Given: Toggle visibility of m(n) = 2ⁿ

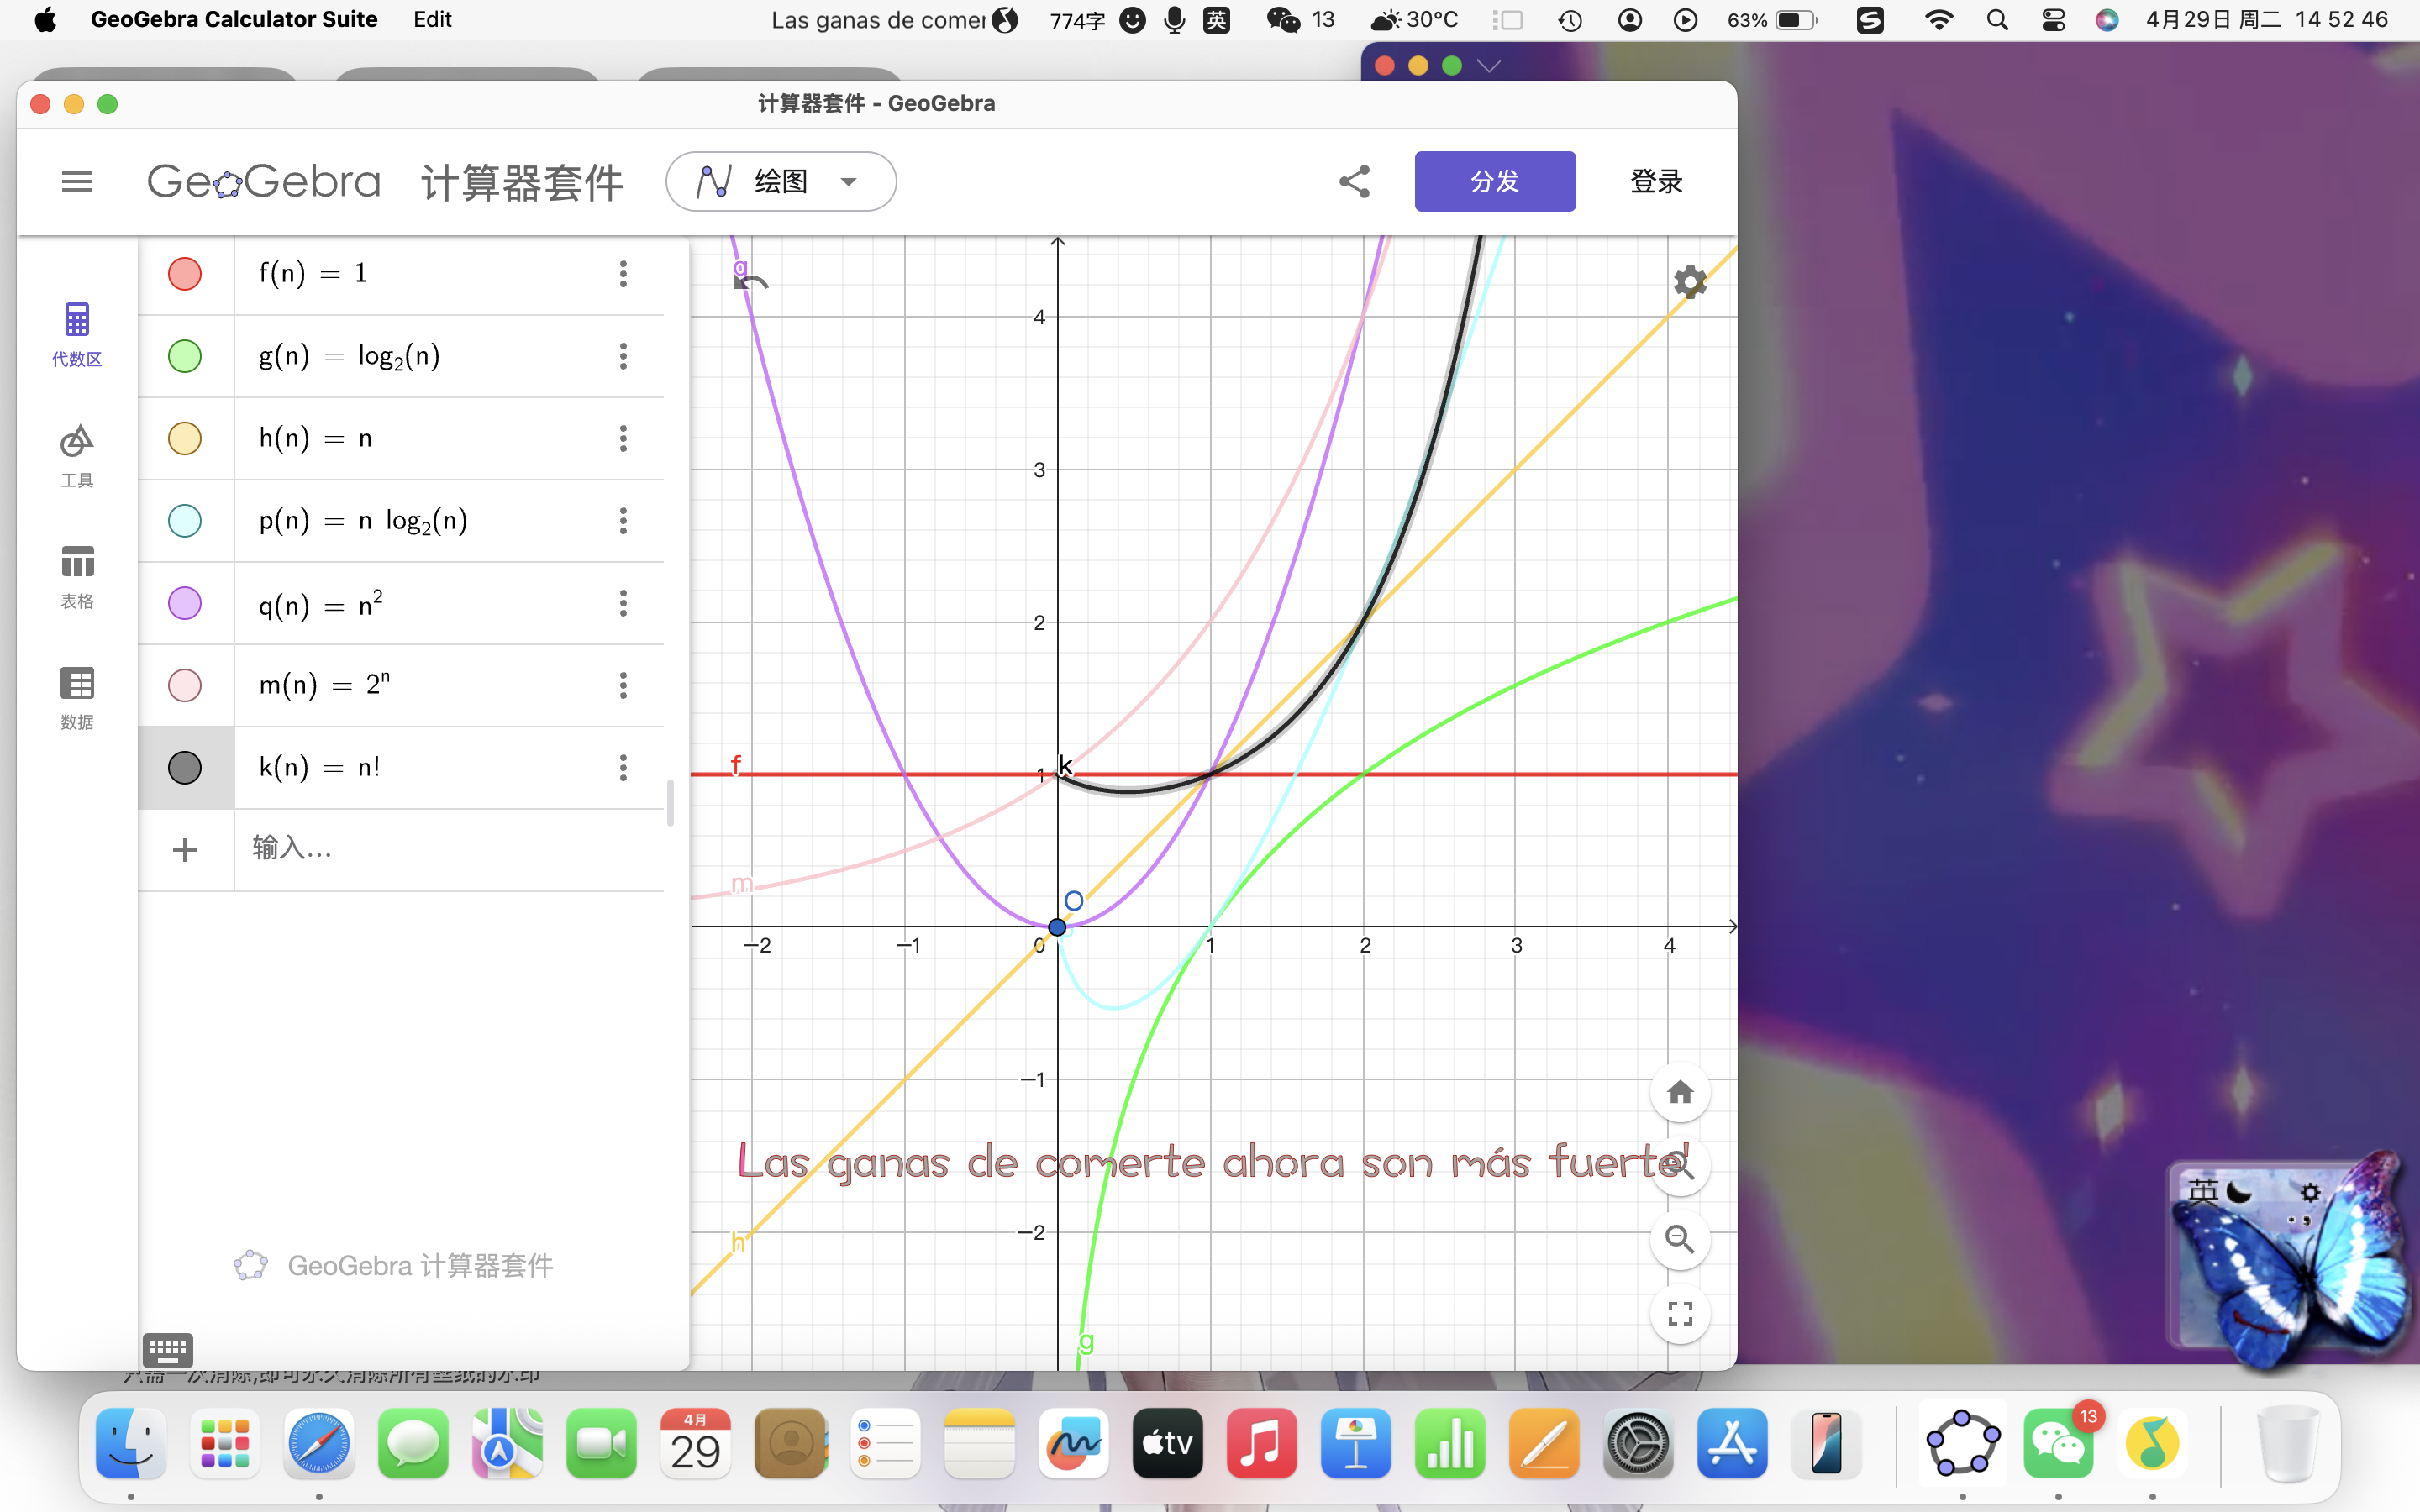Looking at the screenshot, I should 185,685.
